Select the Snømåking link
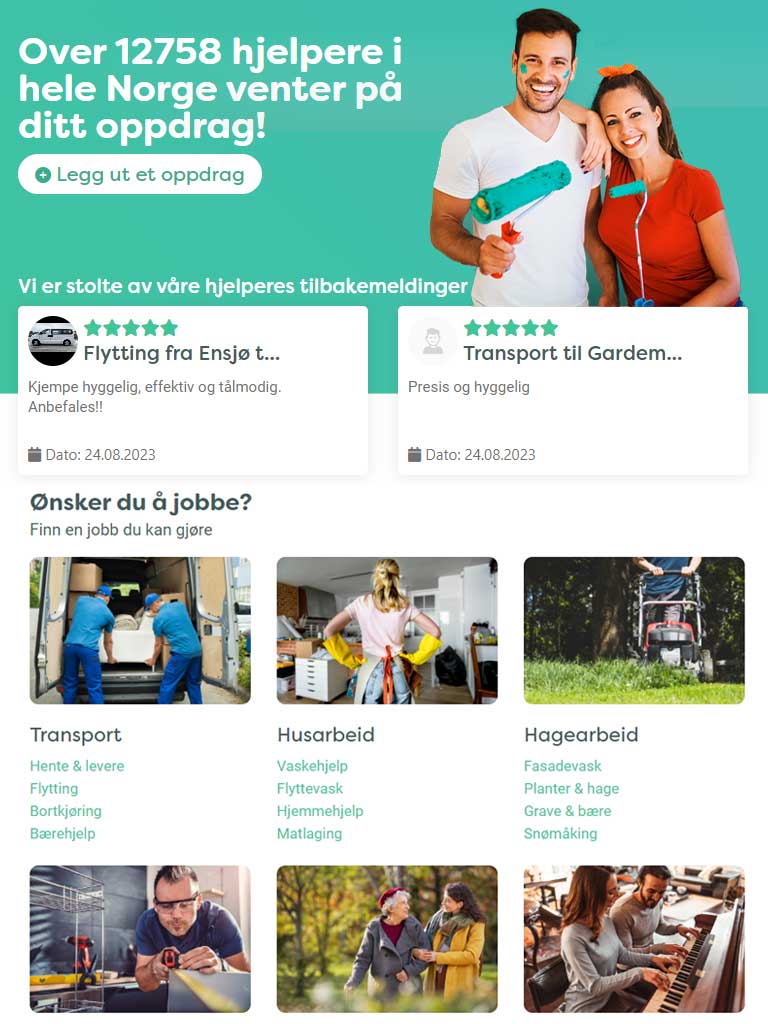The image size is (768, 1024). pos(560,833)
